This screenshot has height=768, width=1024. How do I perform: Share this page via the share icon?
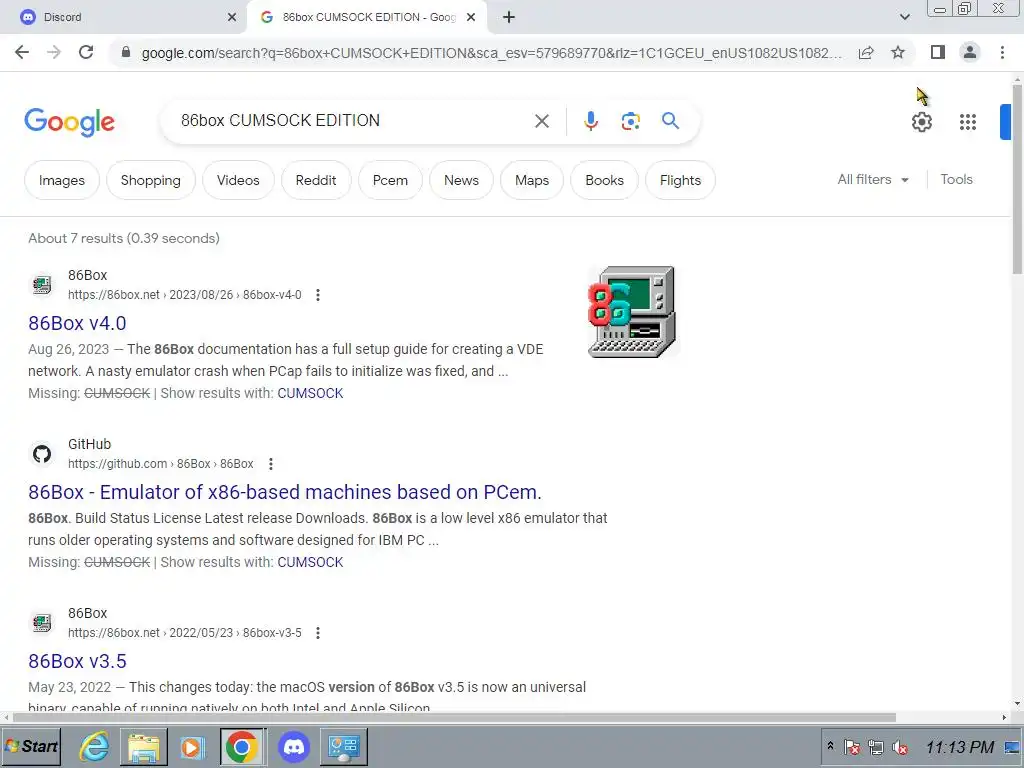pyautogui.click(x=866, y=52)
